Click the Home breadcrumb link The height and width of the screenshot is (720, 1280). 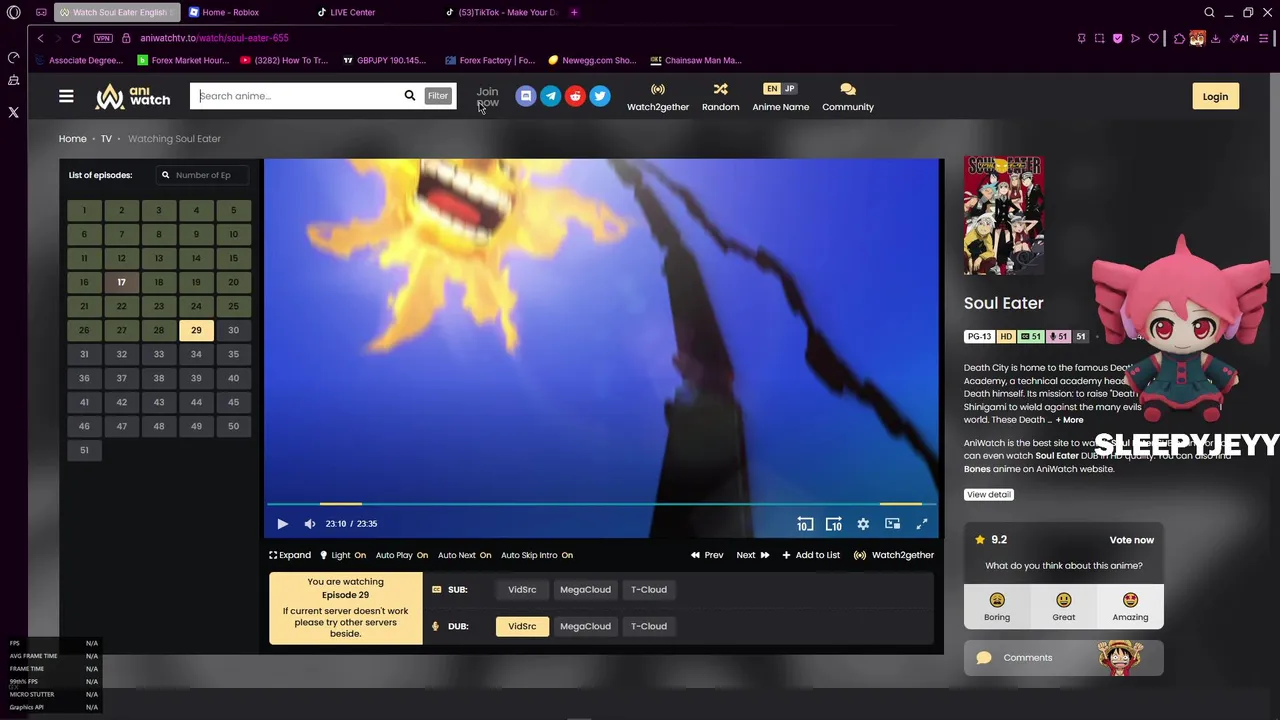tap(72, 139)
